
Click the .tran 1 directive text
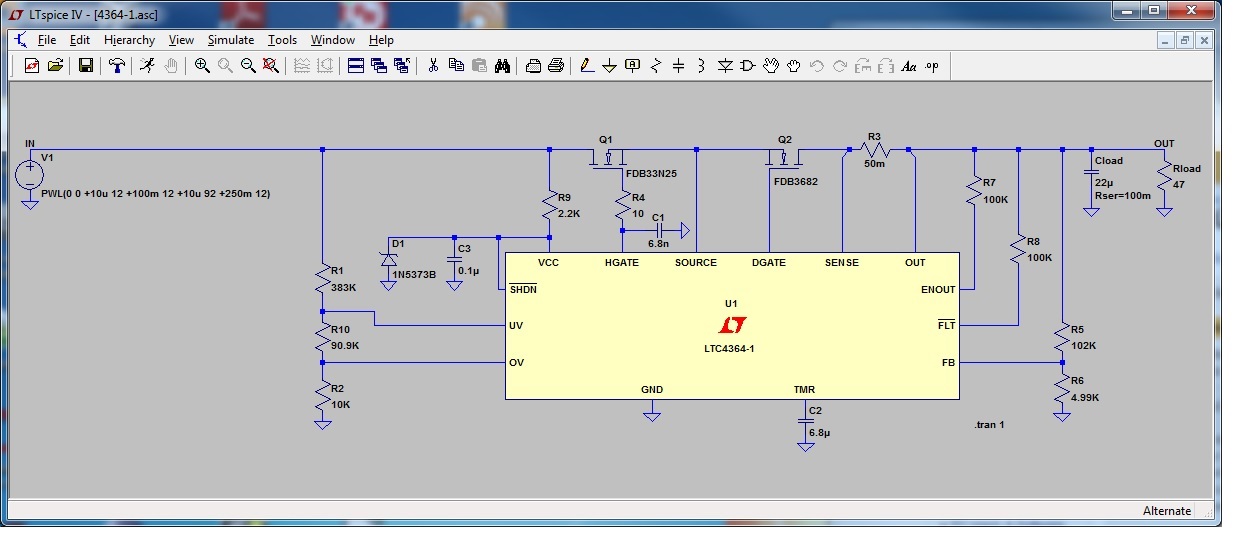[988, 425]
